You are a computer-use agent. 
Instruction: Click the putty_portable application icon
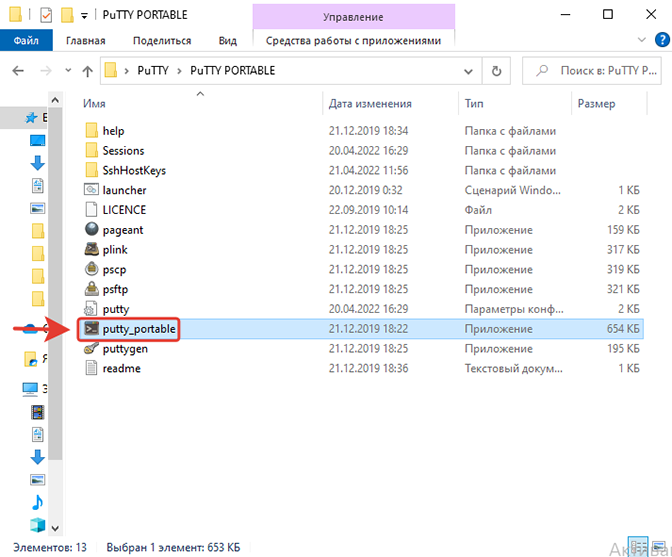pyautogui.click(x=91, y=329)
